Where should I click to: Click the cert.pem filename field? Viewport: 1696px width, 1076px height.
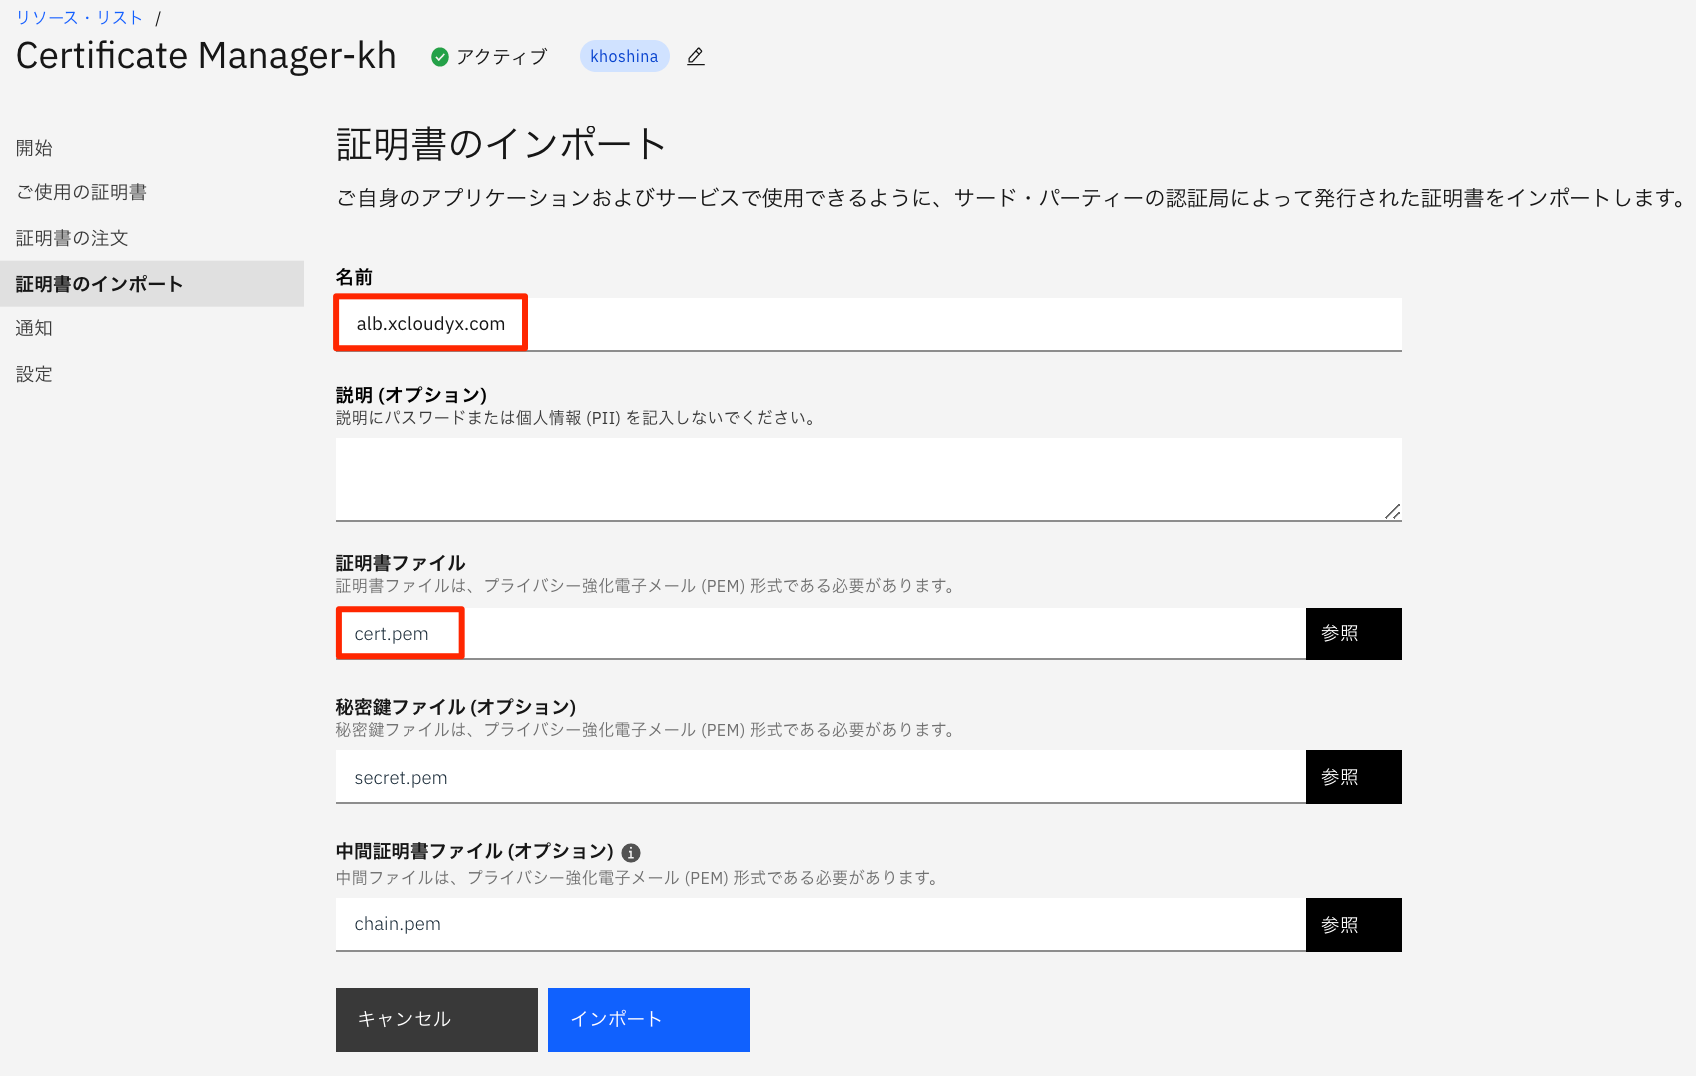[700, 633]
